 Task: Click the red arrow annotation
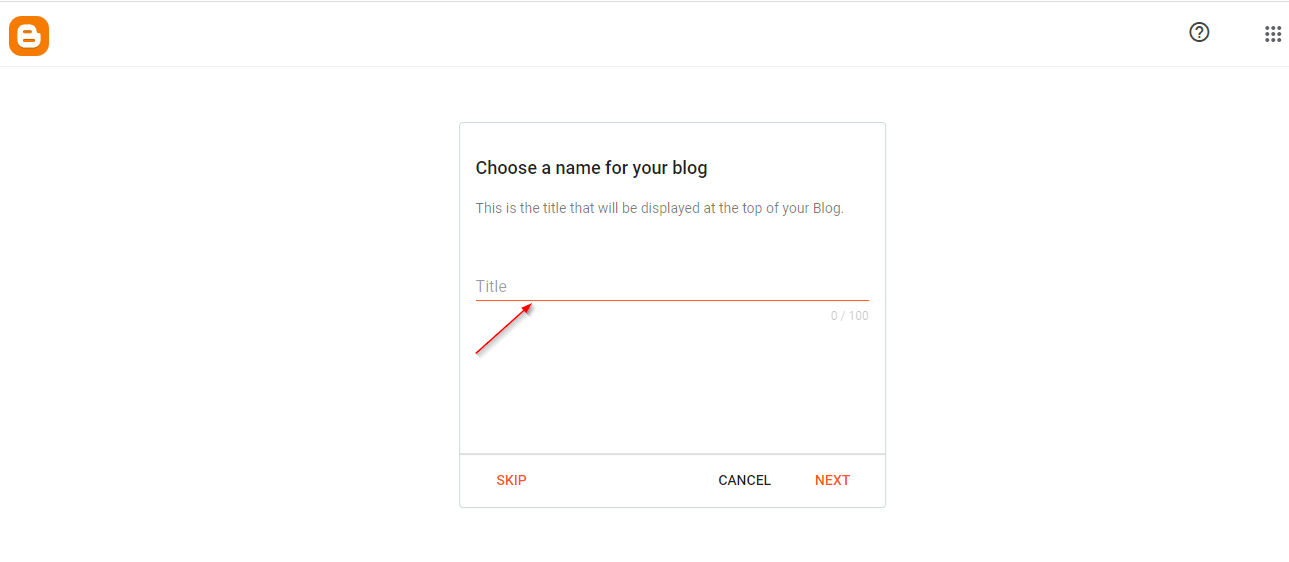point(504,329)
